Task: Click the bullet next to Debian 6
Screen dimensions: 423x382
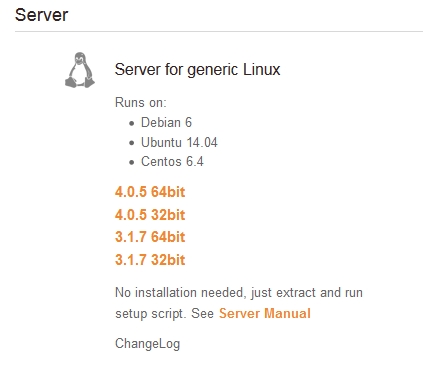Action: pyautogui.click(x=132, y=123)
